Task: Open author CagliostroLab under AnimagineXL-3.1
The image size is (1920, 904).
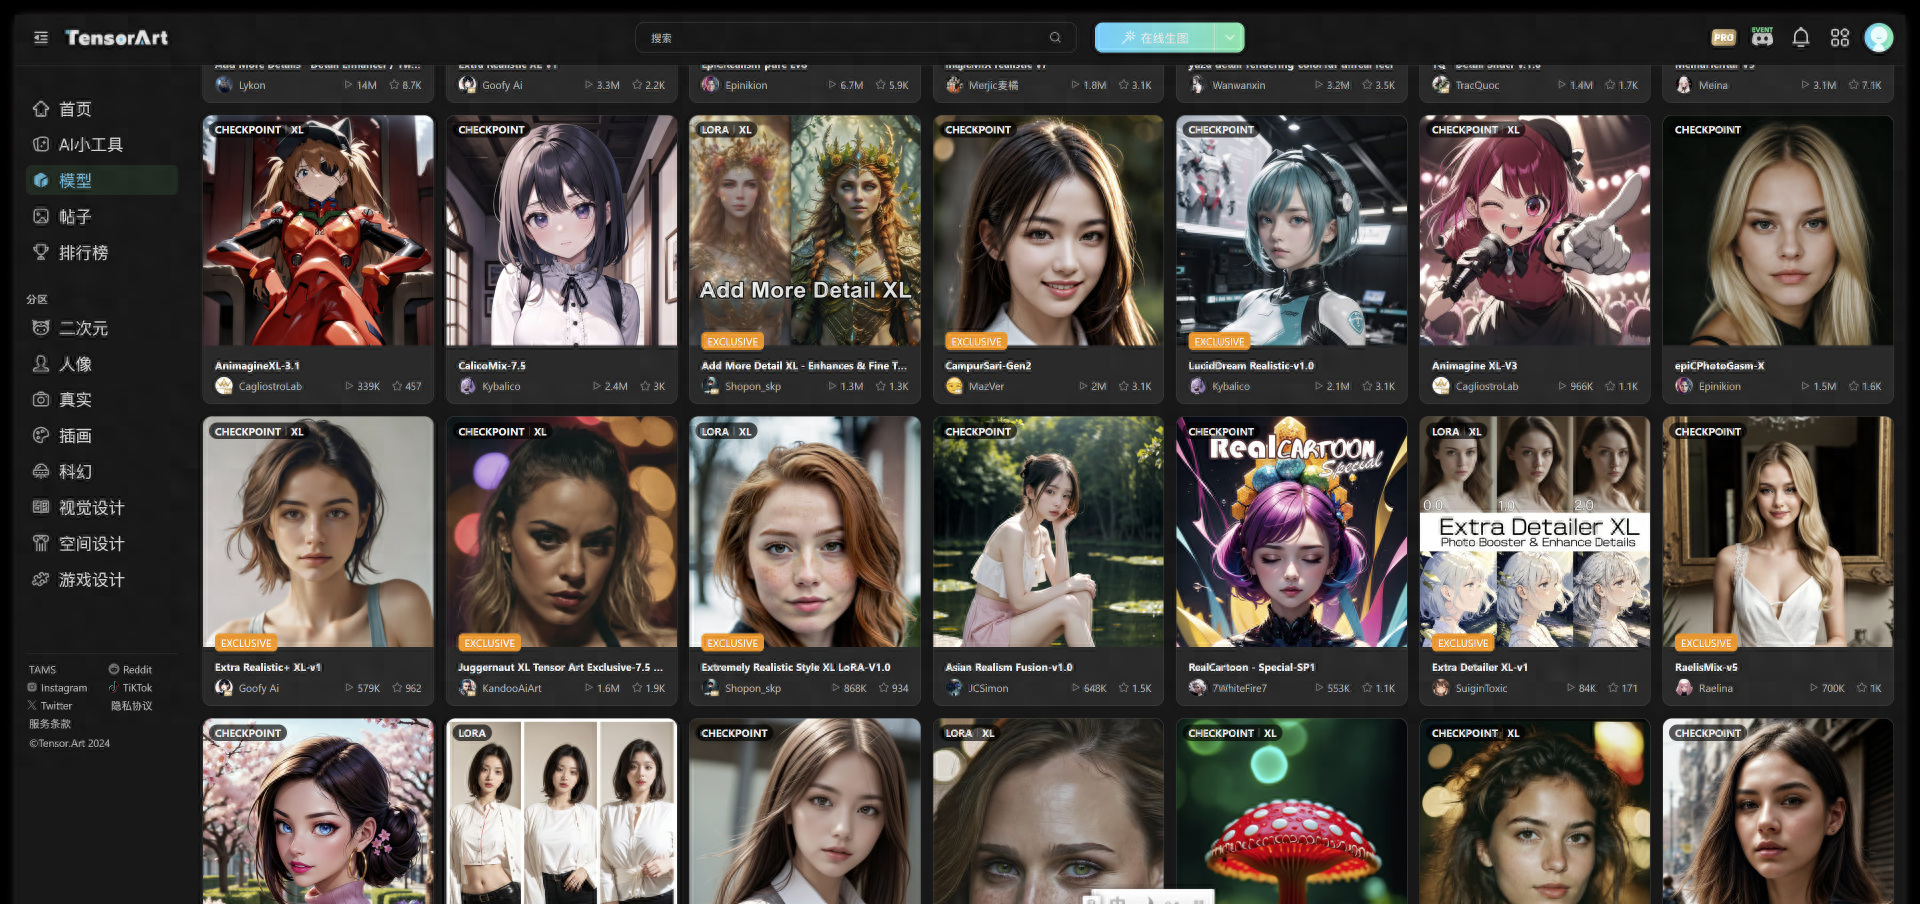Action: click(x=259, y=386)
